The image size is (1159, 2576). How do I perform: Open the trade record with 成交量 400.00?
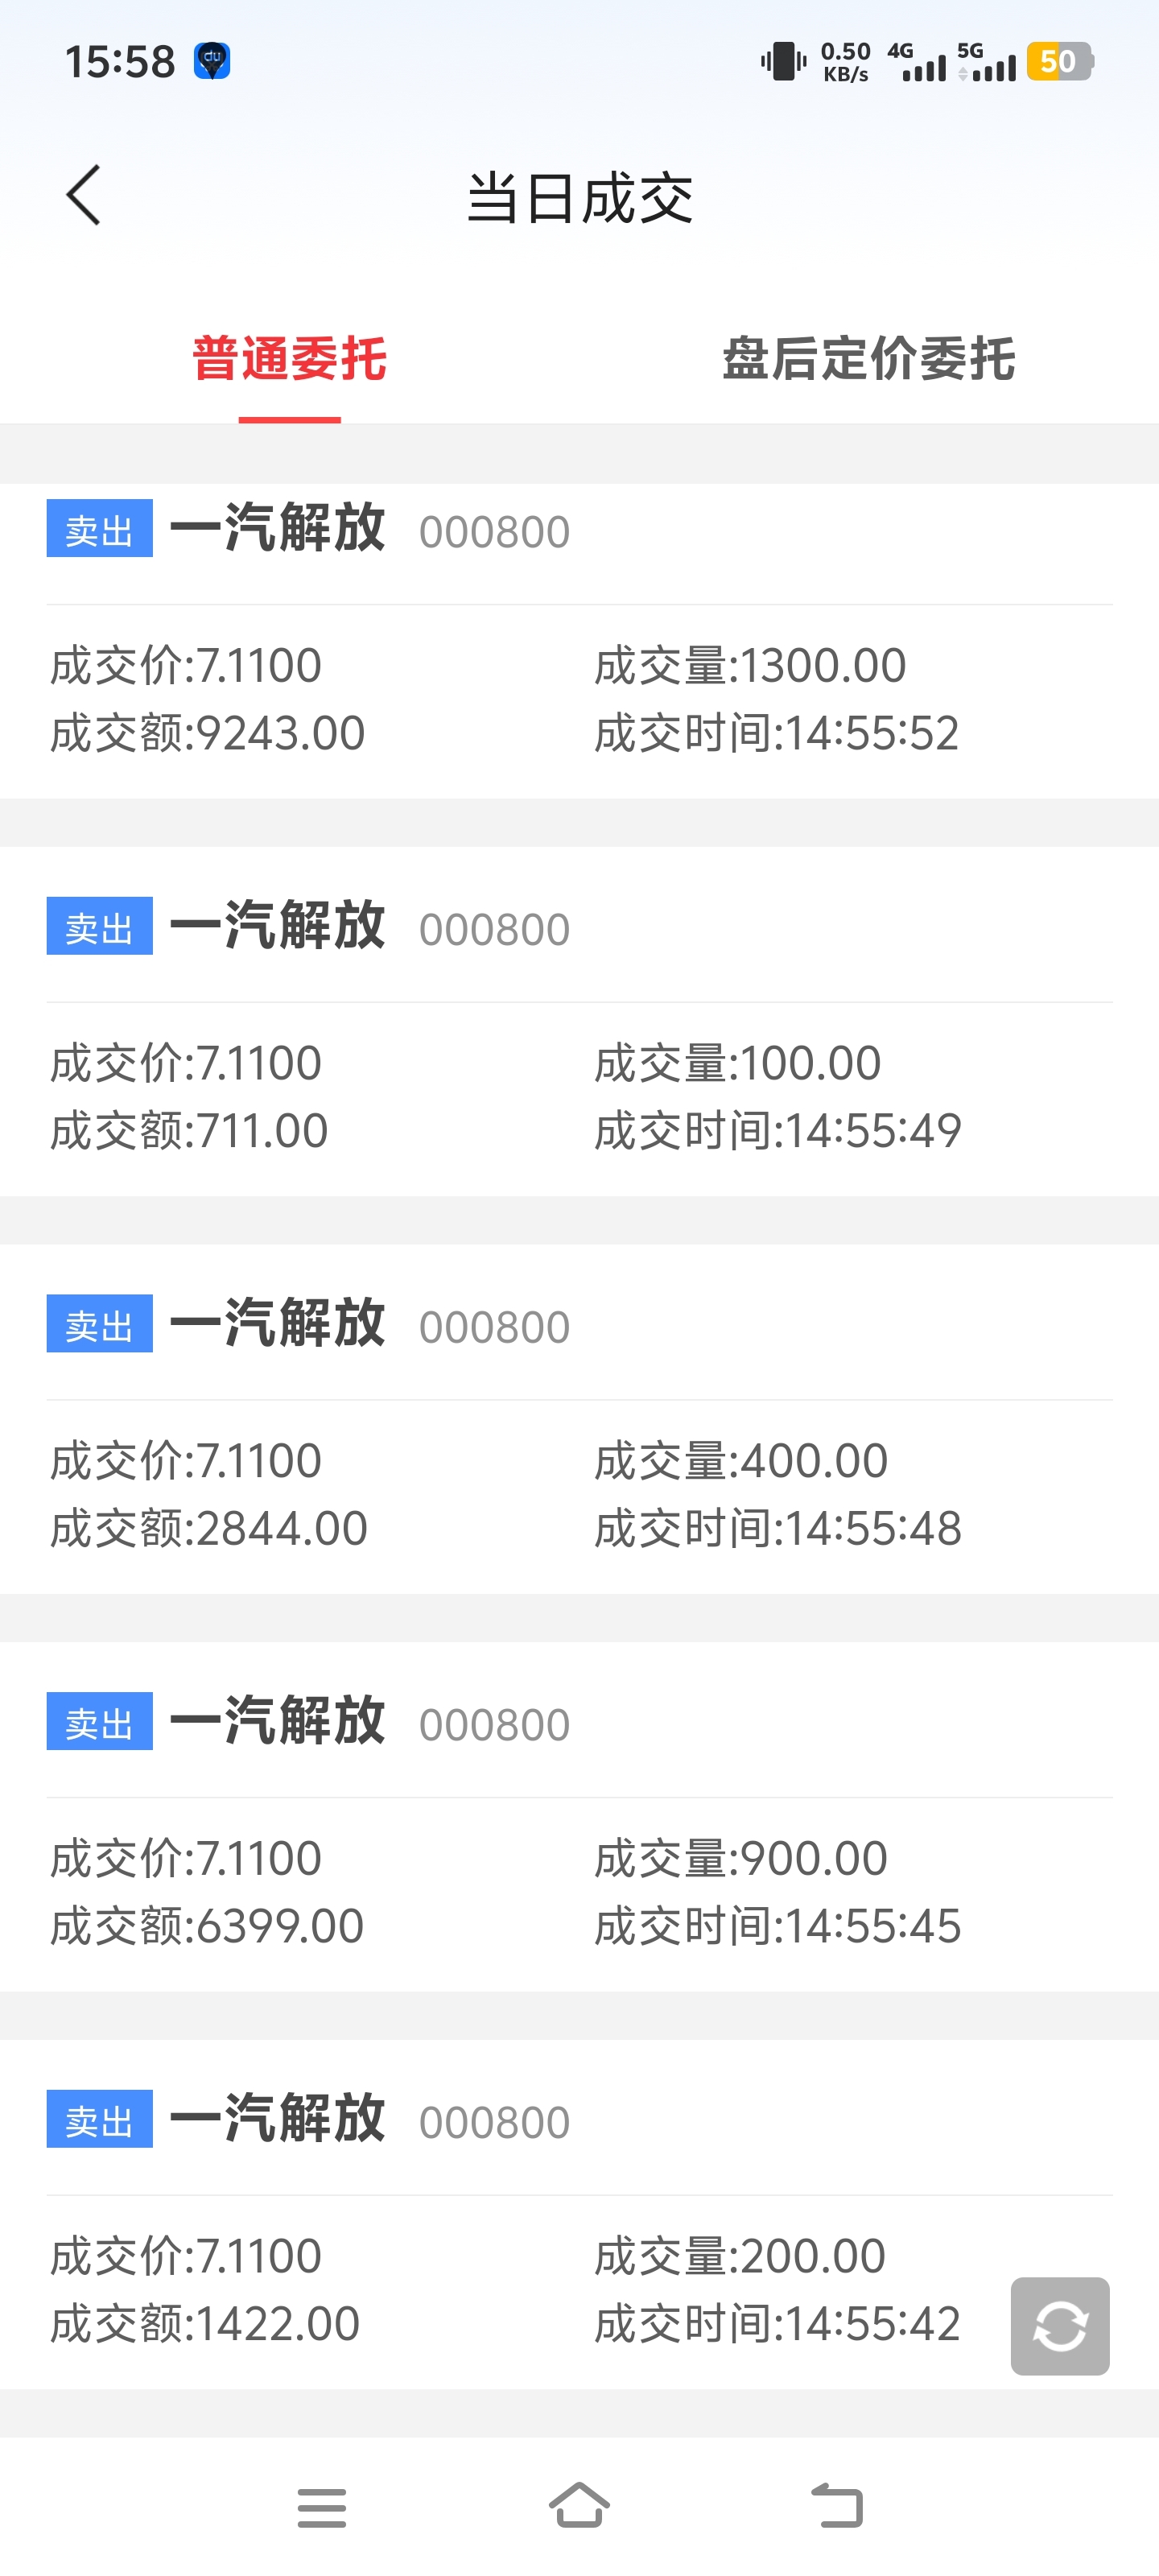(x=579, y=1419)
